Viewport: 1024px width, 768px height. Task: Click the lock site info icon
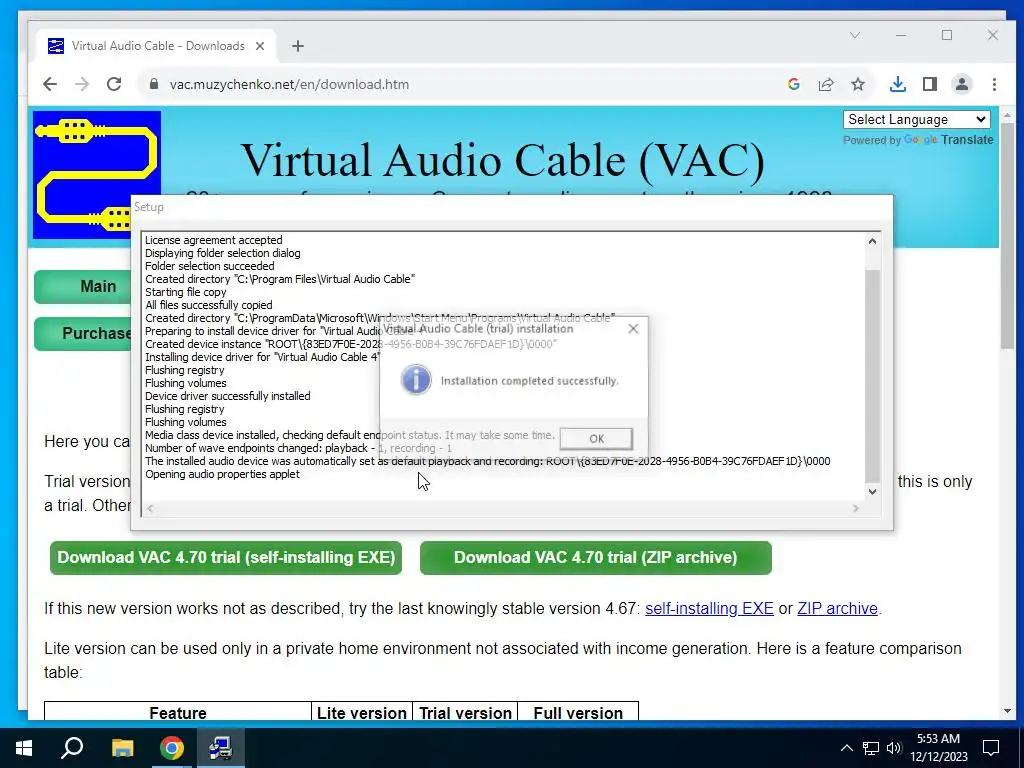[154, 84]
